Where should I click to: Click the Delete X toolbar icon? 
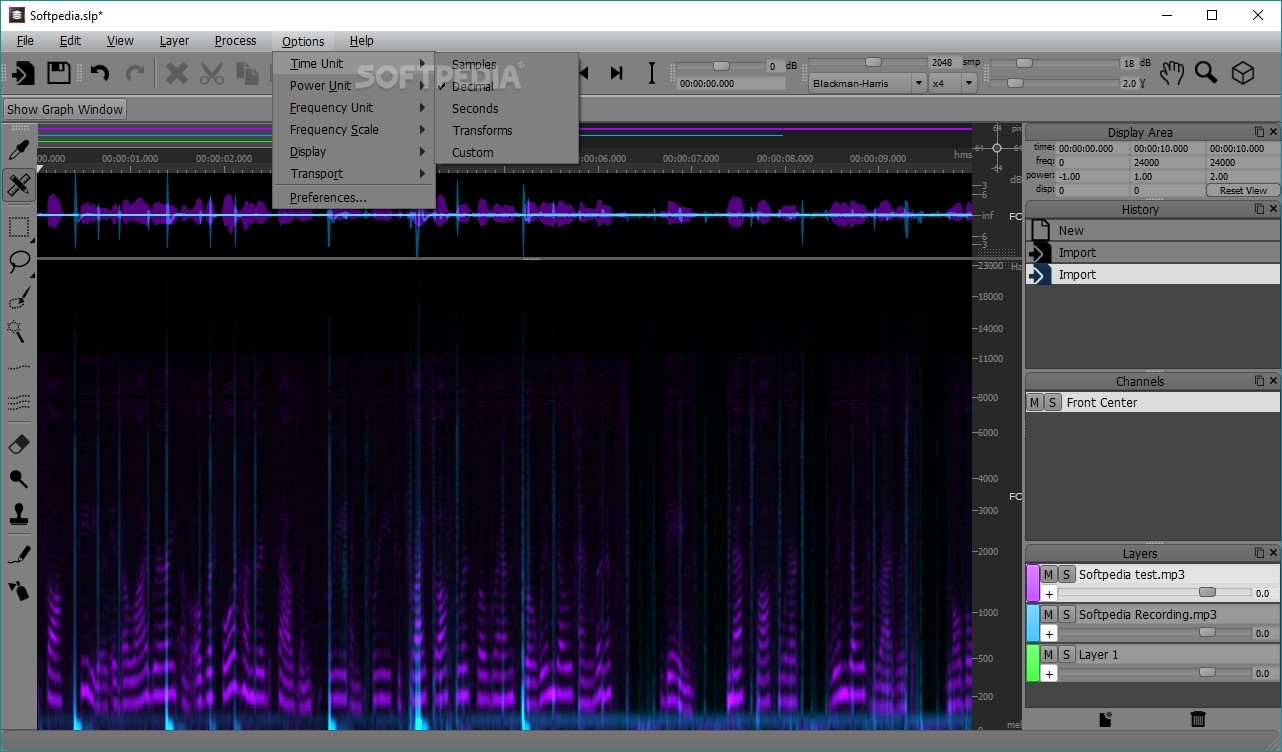(x=177, y=73)
